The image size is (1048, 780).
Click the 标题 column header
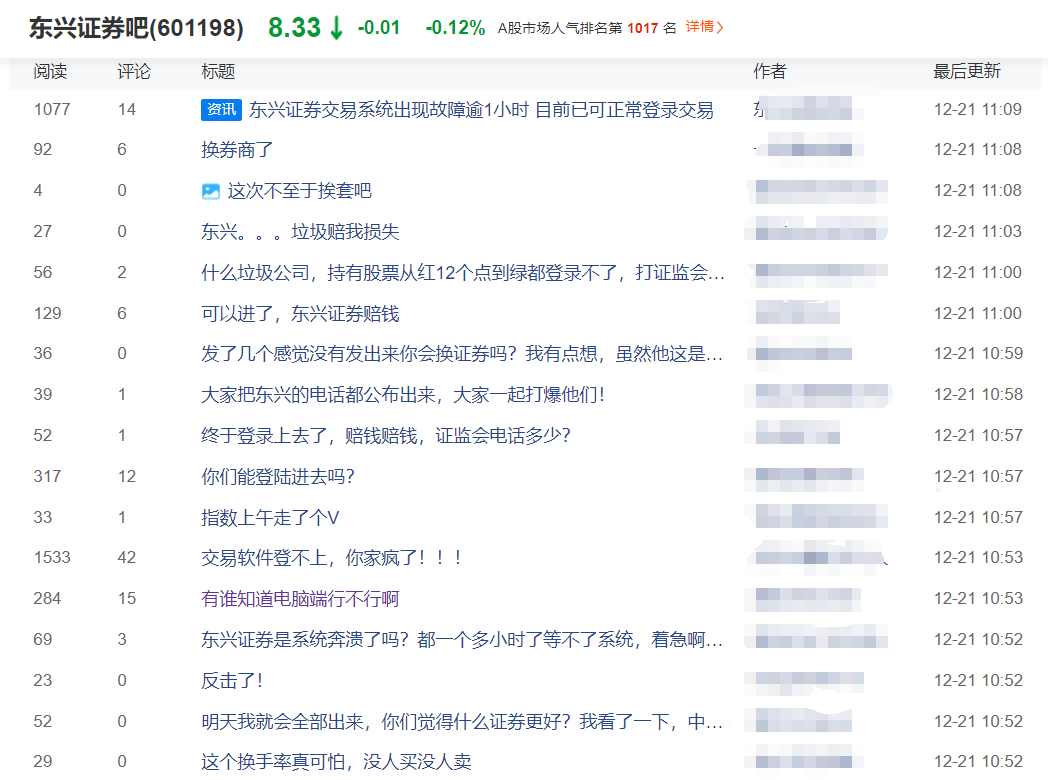[218, 72]
